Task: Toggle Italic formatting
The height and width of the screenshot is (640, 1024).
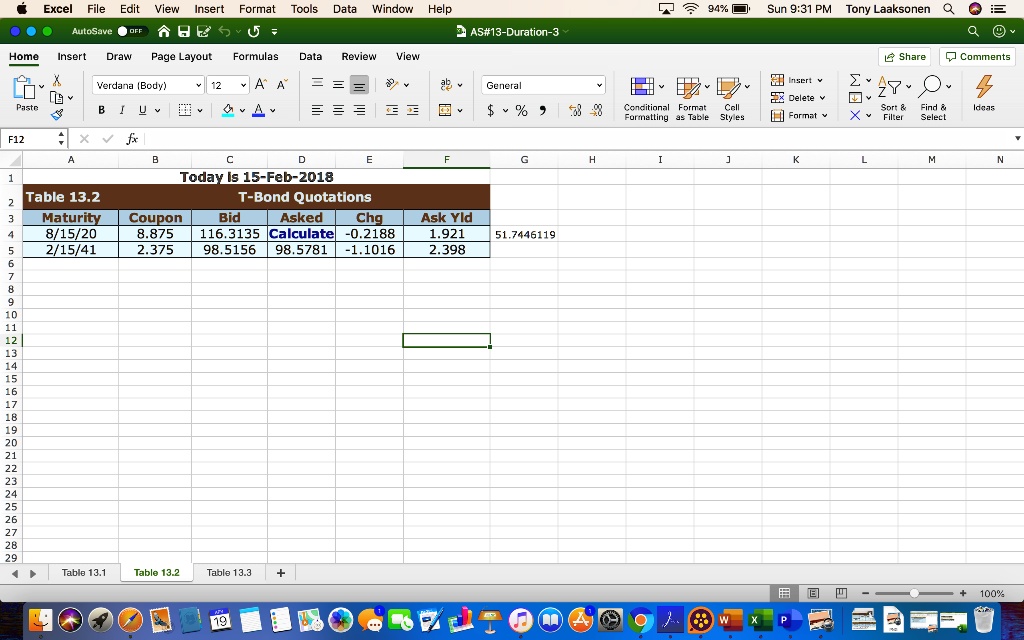Action: [x=121, y=110]
